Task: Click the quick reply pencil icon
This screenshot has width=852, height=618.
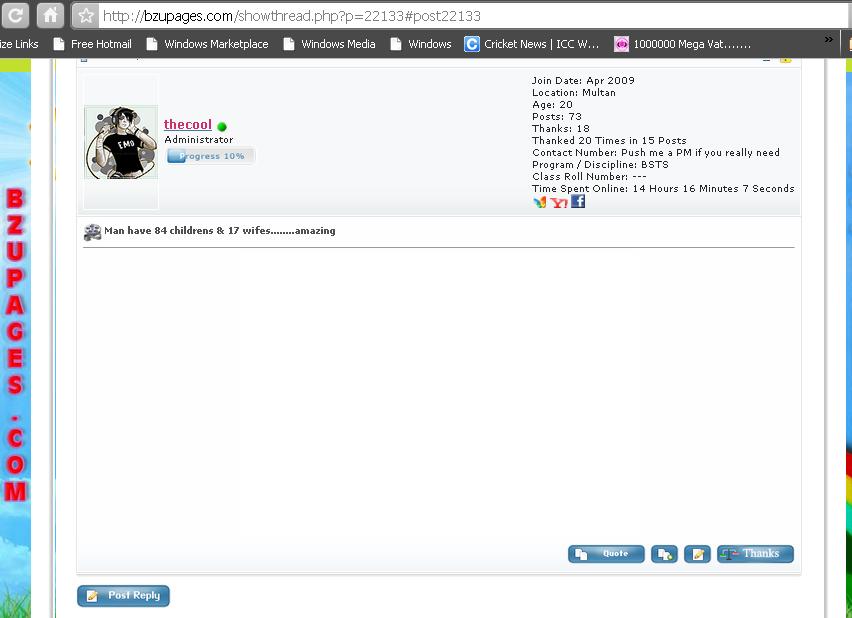Action: (x=697, y=554)
